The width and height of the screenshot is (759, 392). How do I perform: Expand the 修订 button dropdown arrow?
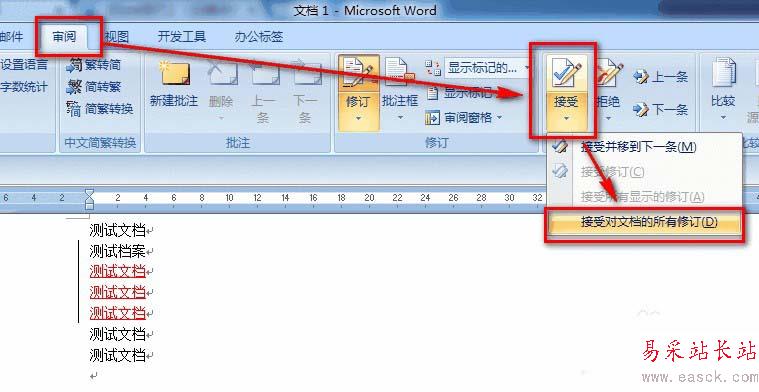point(359,118)
